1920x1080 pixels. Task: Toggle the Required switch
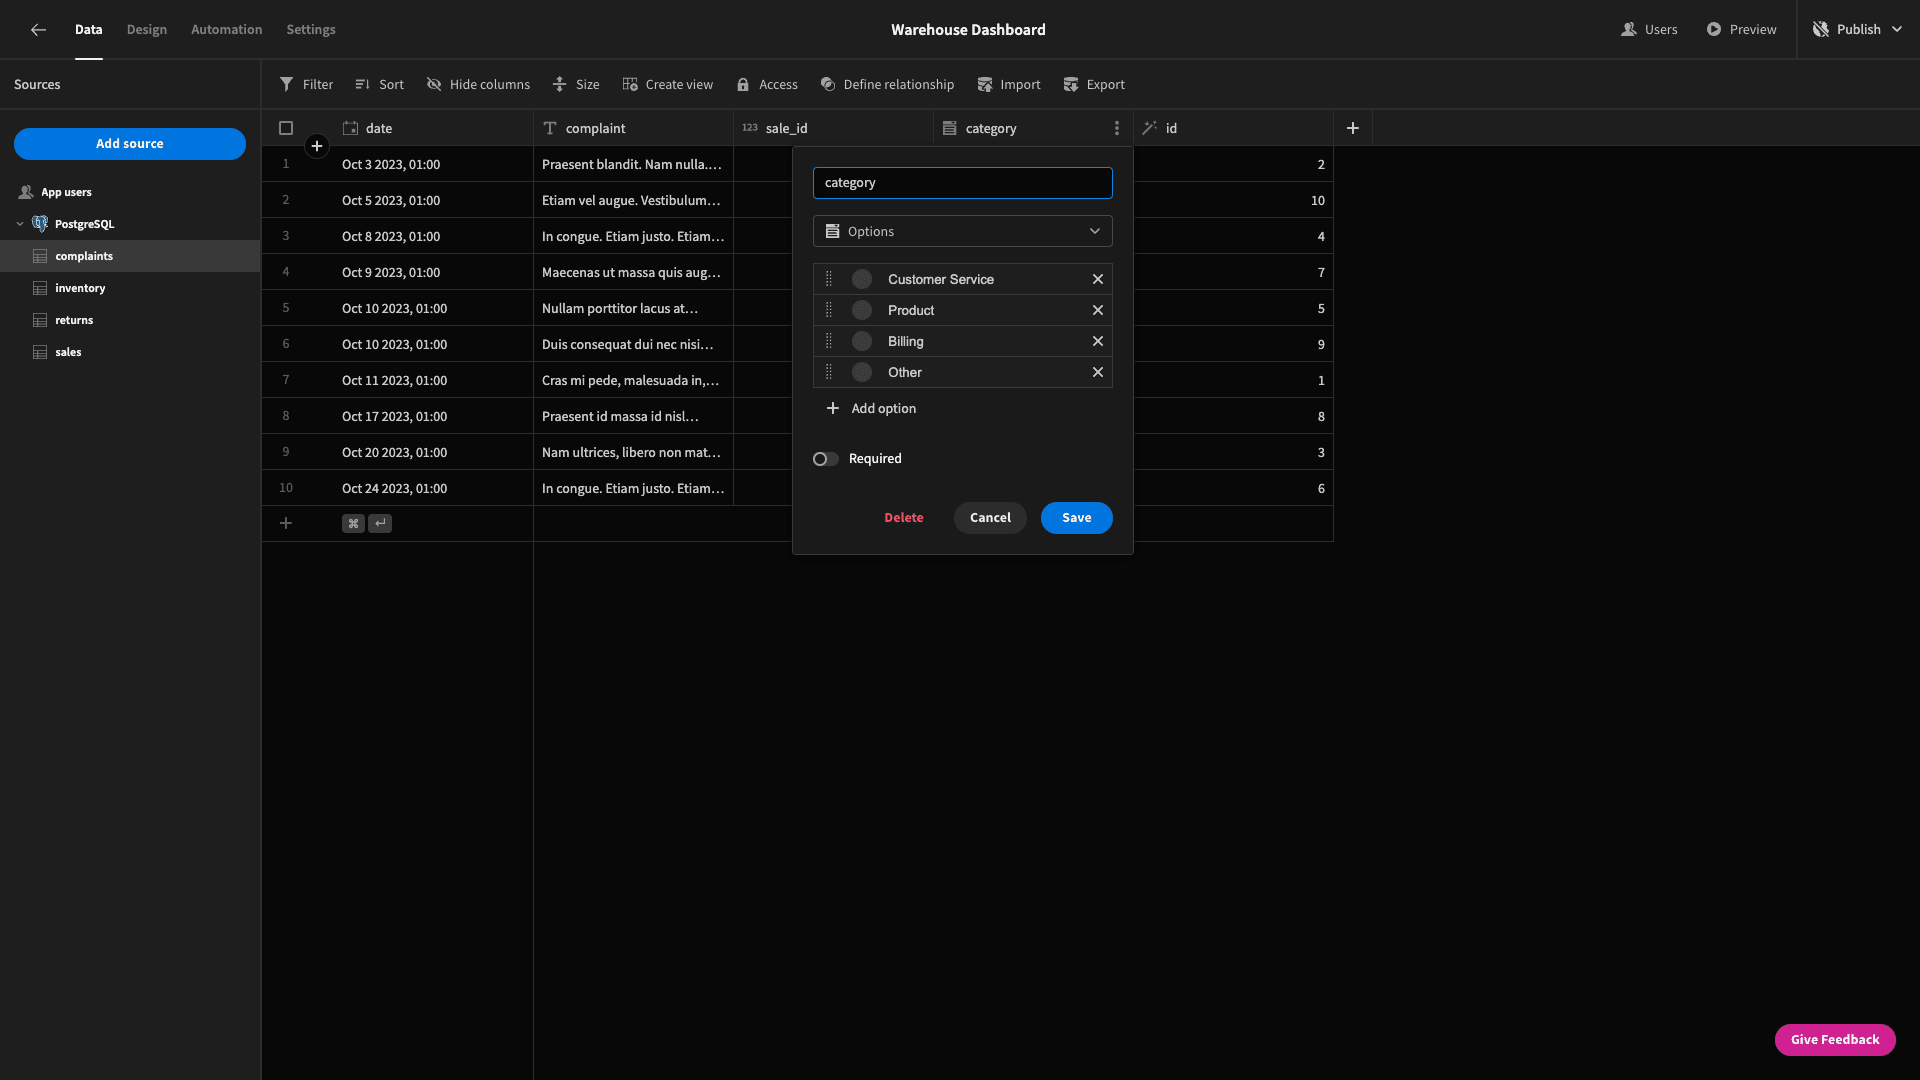click(825, 459)
